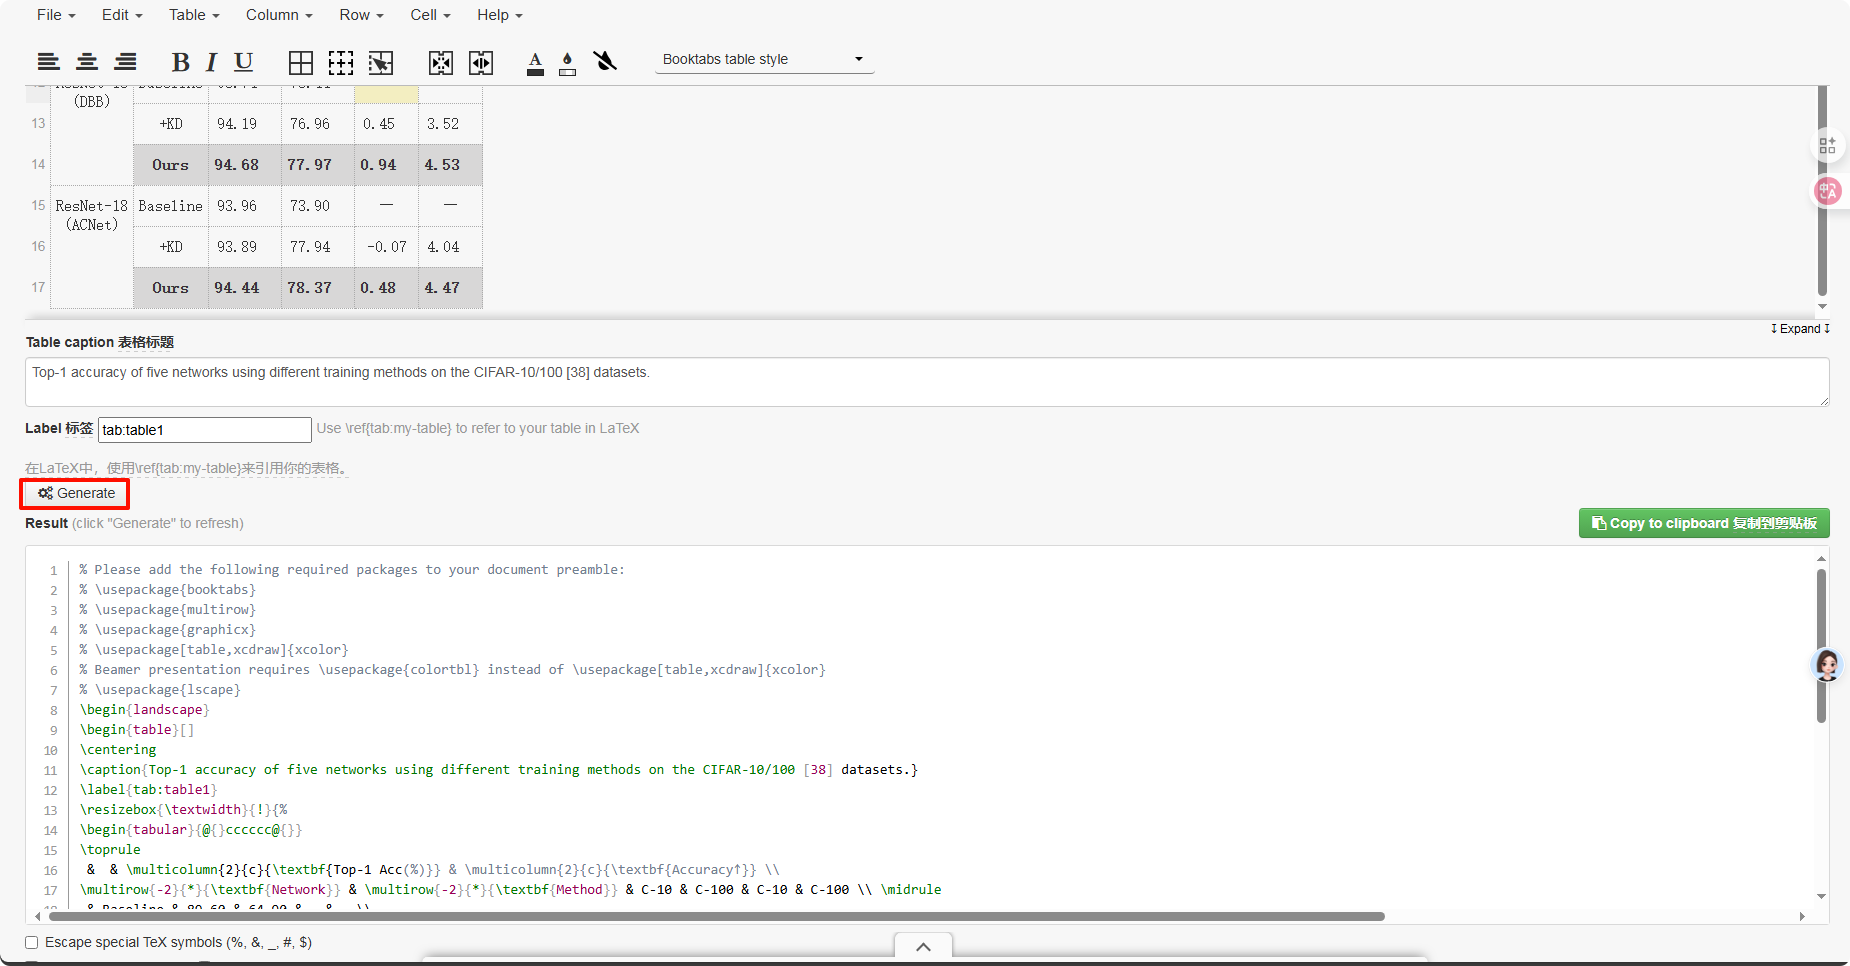Select cell with value 78.37
Image resolution: width=1850 pixels, height=966 pixels.
pyautogui.click(x=318, y=288)
